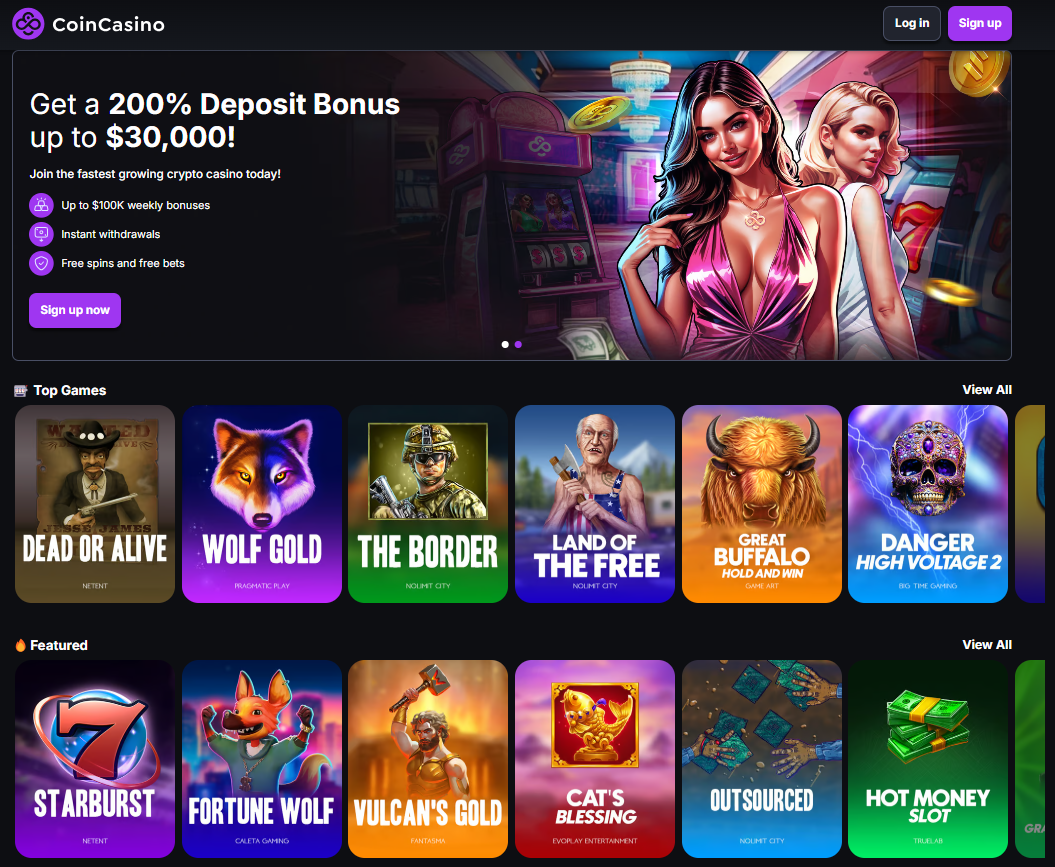1055x867 pixels.
Task: Launch the Wolf Gold game tile
Action: (x=262, y=504)
